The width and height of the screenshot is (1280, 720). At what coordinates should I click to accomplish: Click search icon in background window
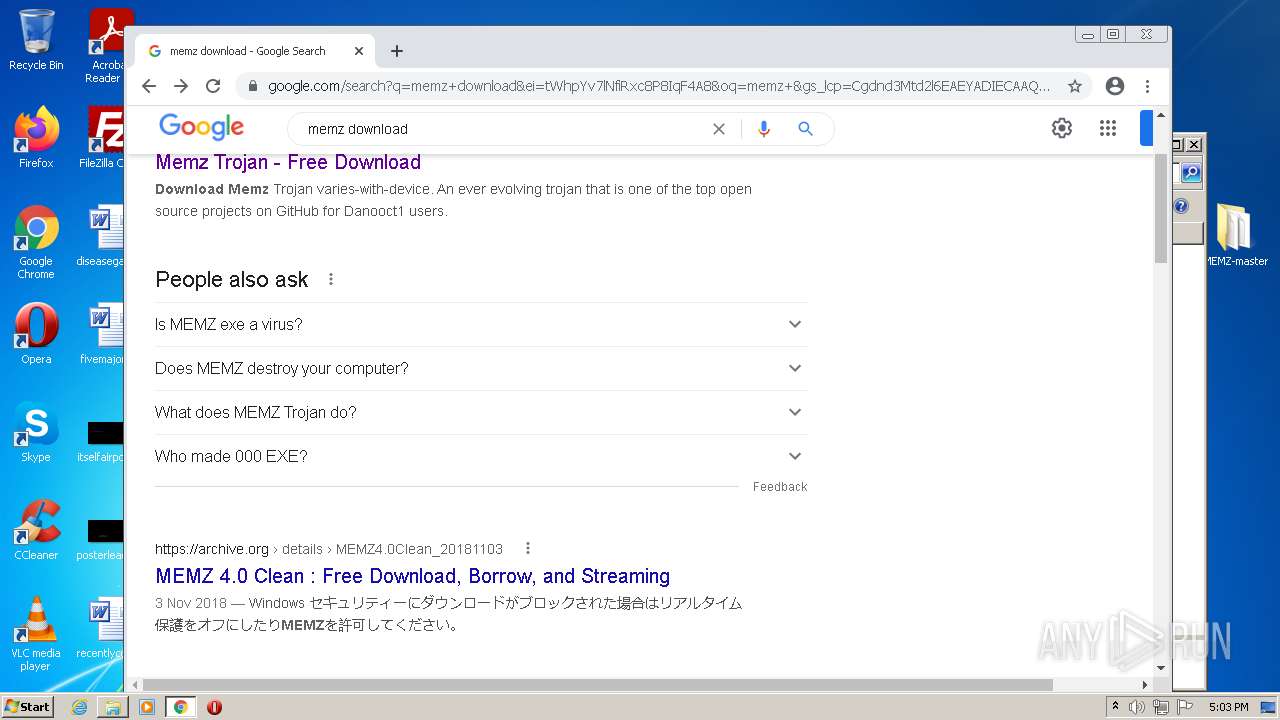[1190, 173]
